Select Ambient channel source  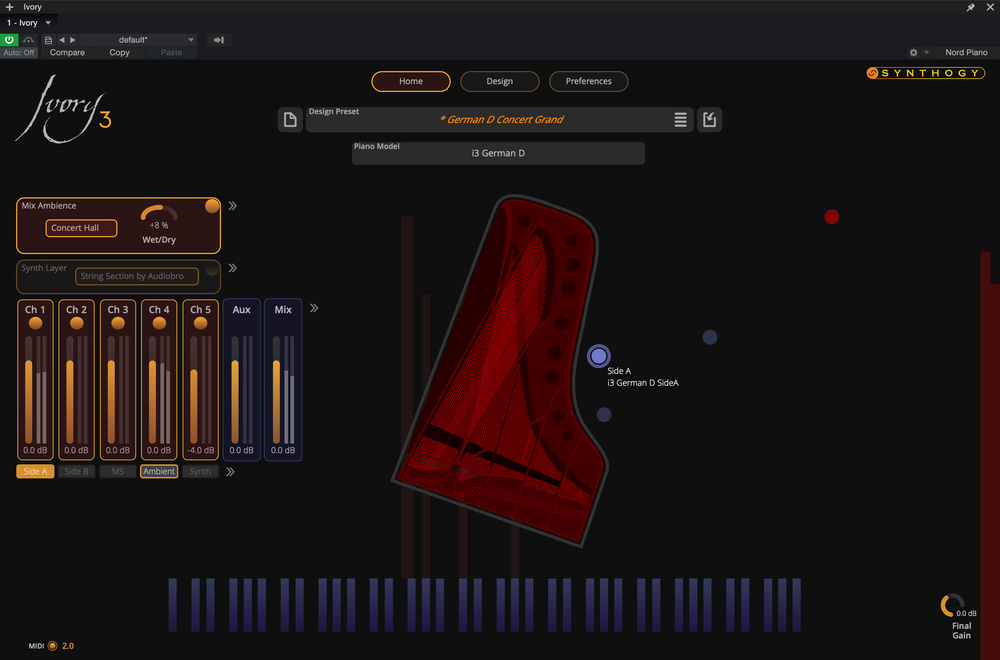pos(159,471)
